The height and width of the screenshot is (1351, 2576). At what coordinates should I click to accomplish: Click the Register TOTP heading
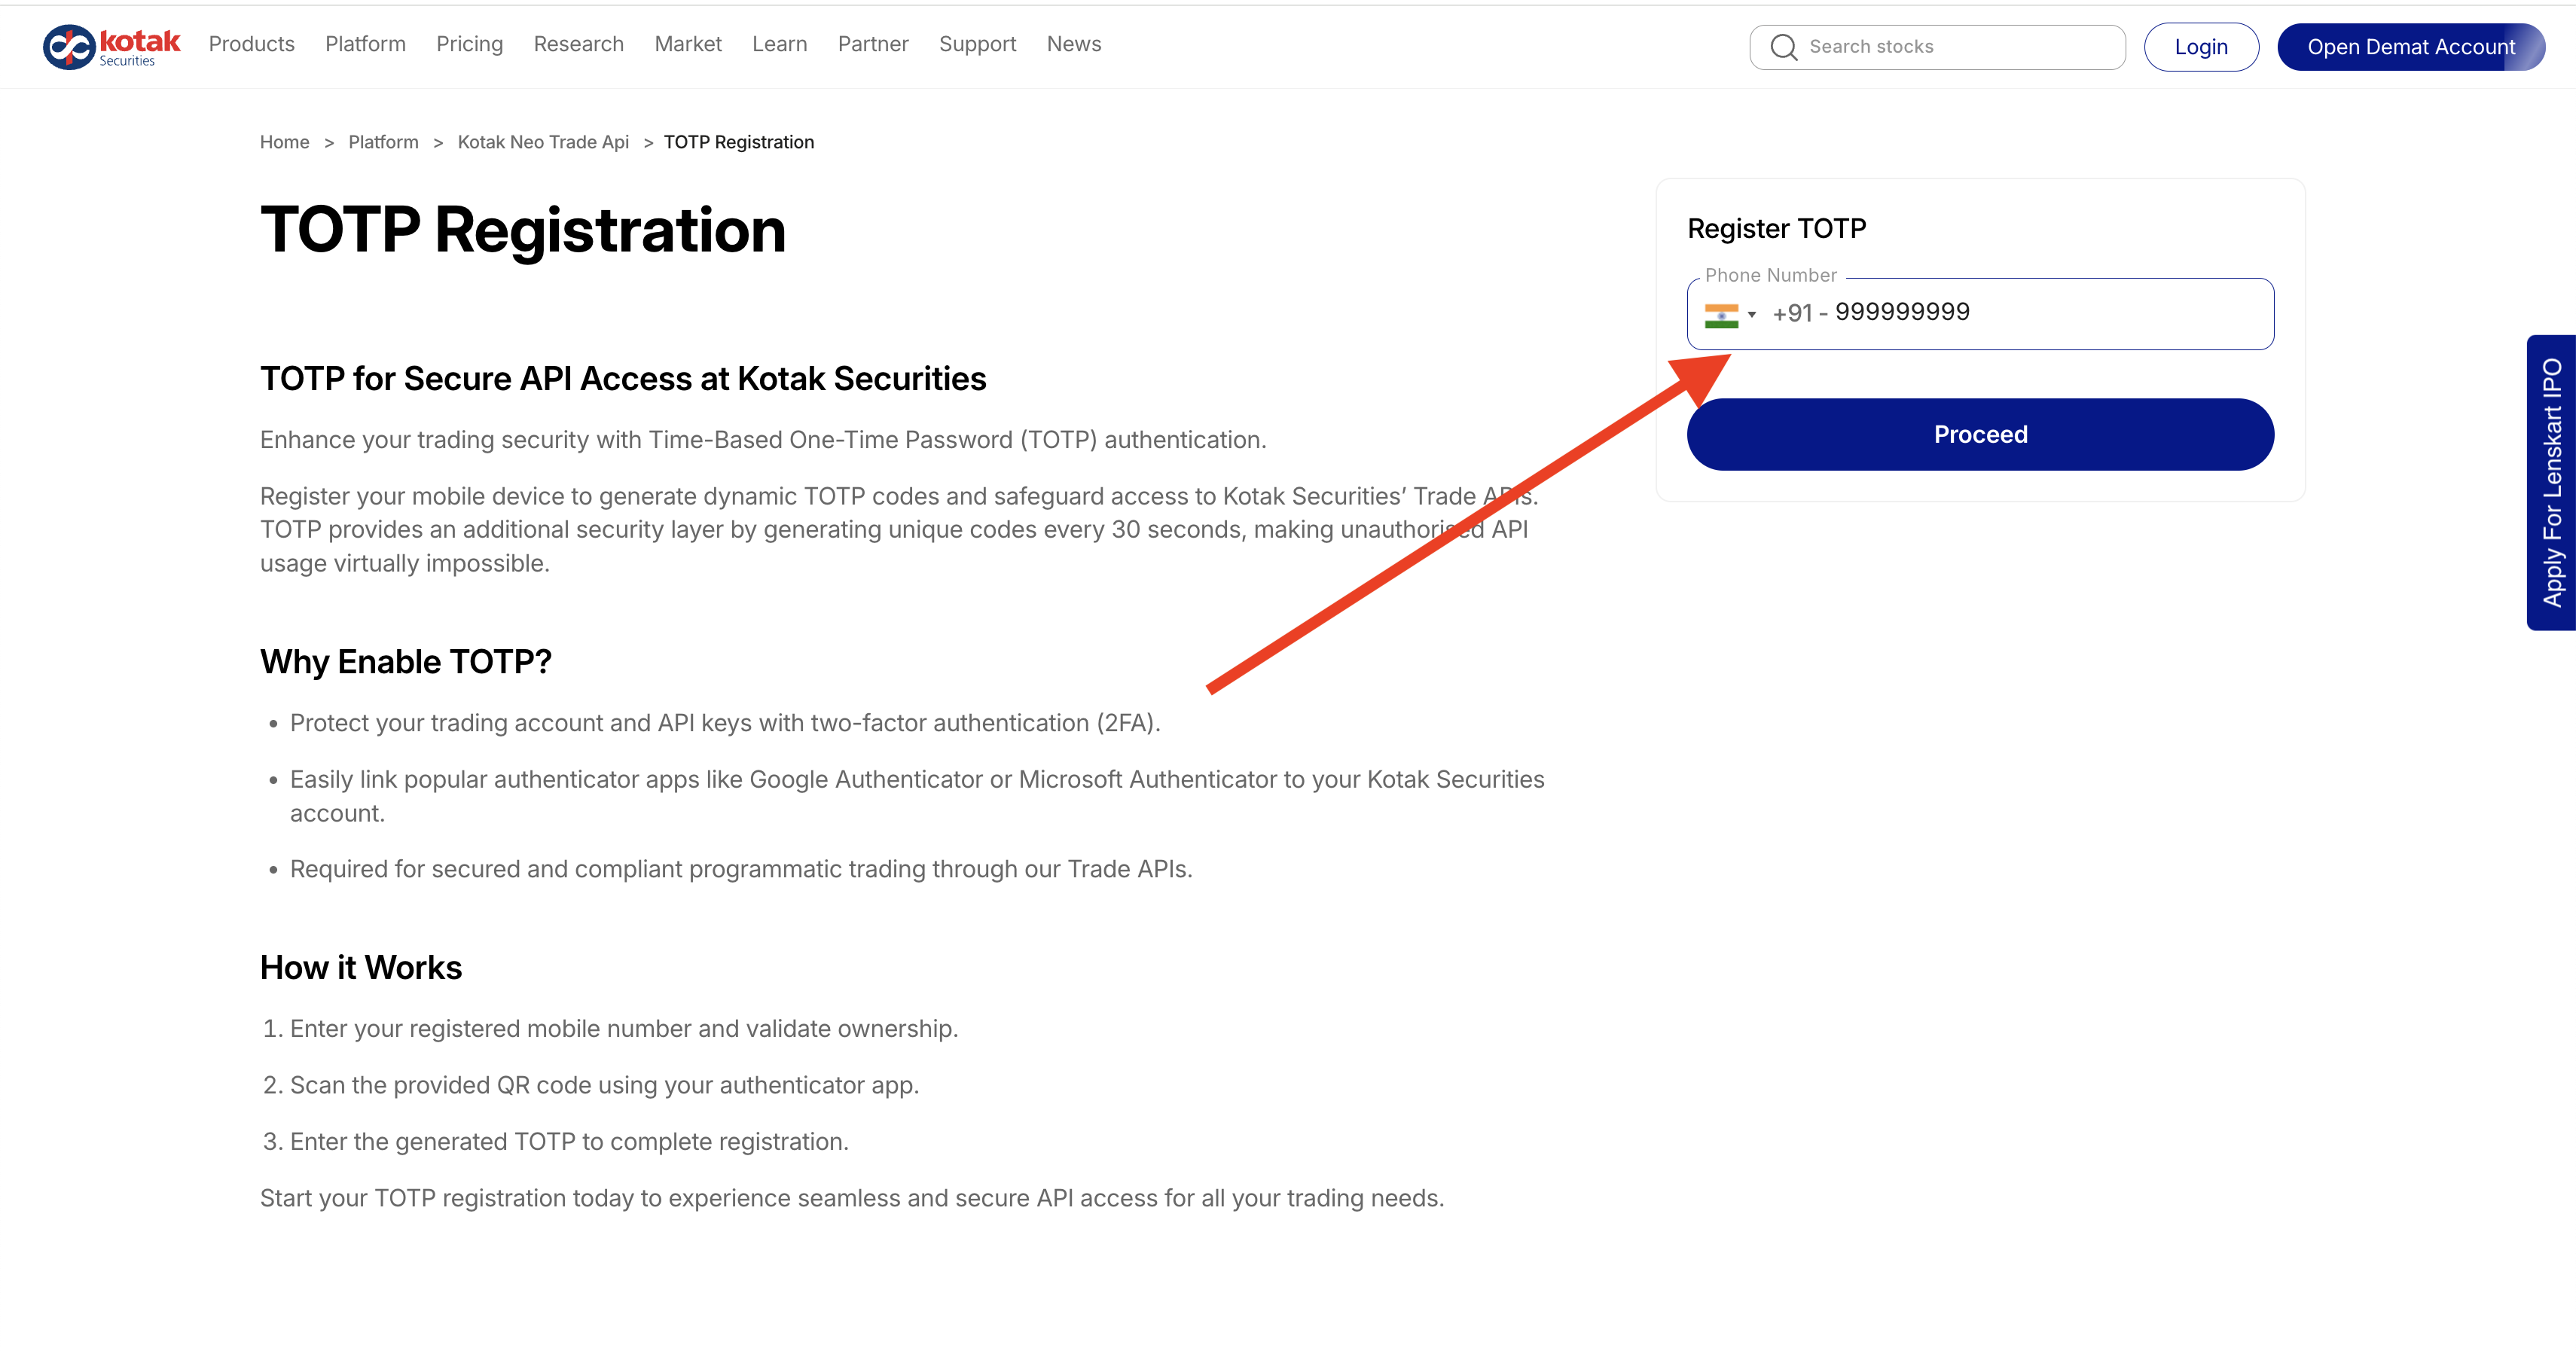[x=1776, y=228]
